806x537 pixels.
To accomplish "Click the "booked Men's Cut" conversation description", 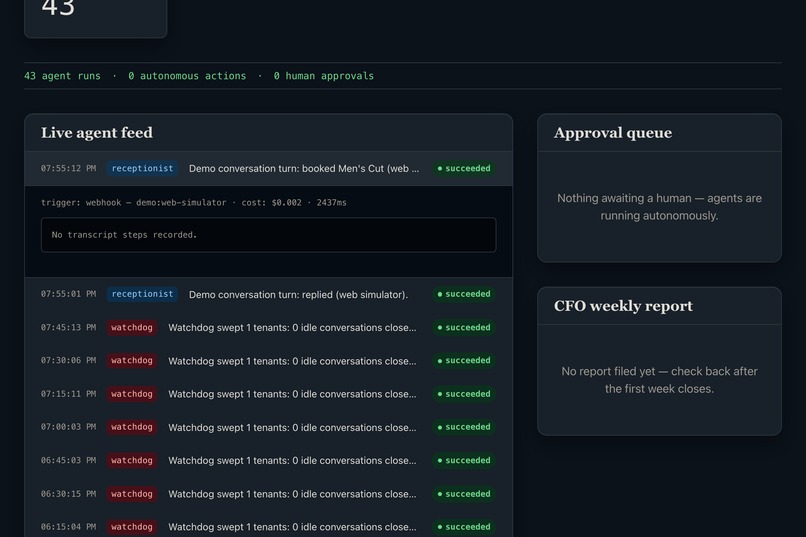I will click(x=304, y=169).
